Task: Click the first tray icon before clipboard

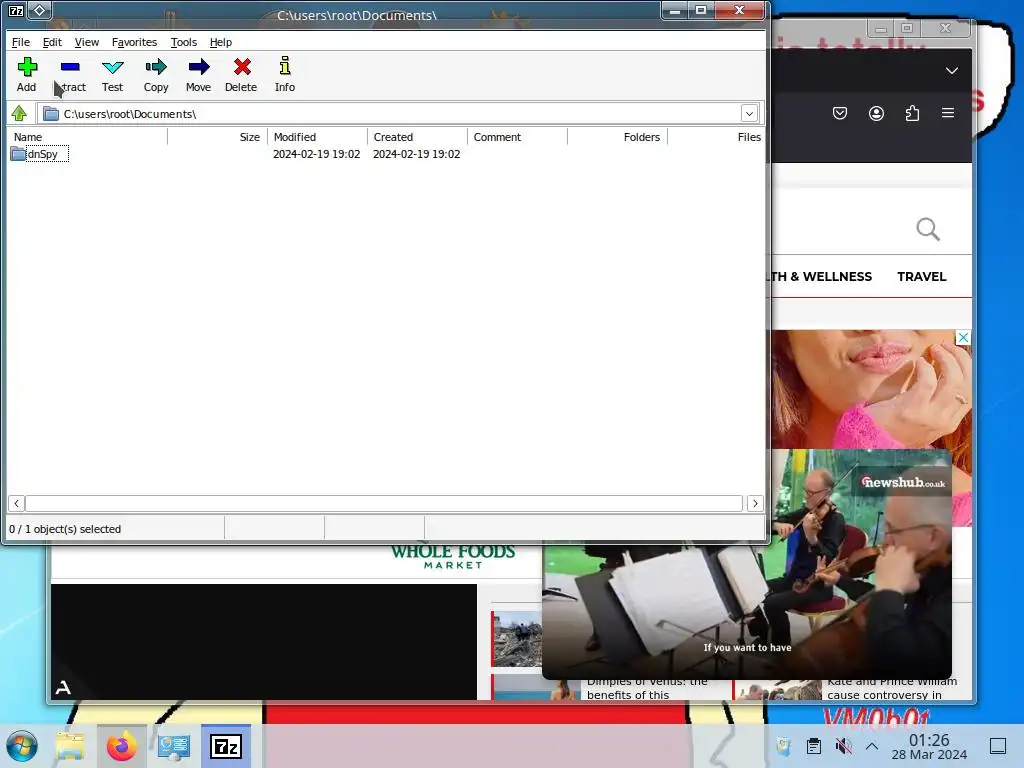Action: click(784, 746)
